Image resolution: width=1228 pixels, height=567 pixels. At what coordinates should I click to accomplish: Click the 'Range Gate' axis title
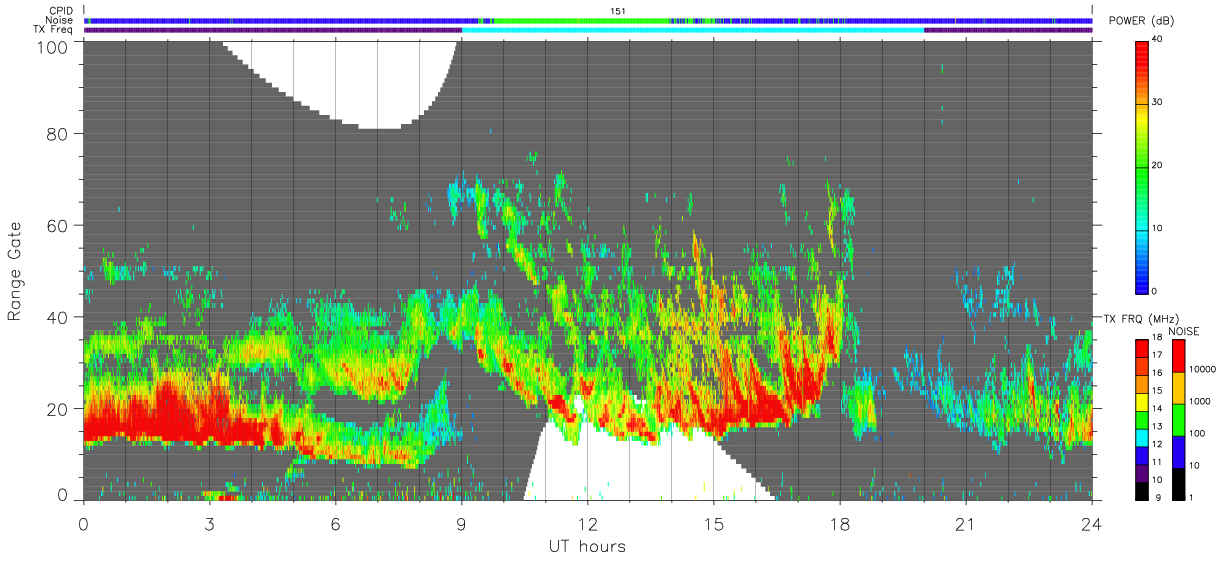15,271
